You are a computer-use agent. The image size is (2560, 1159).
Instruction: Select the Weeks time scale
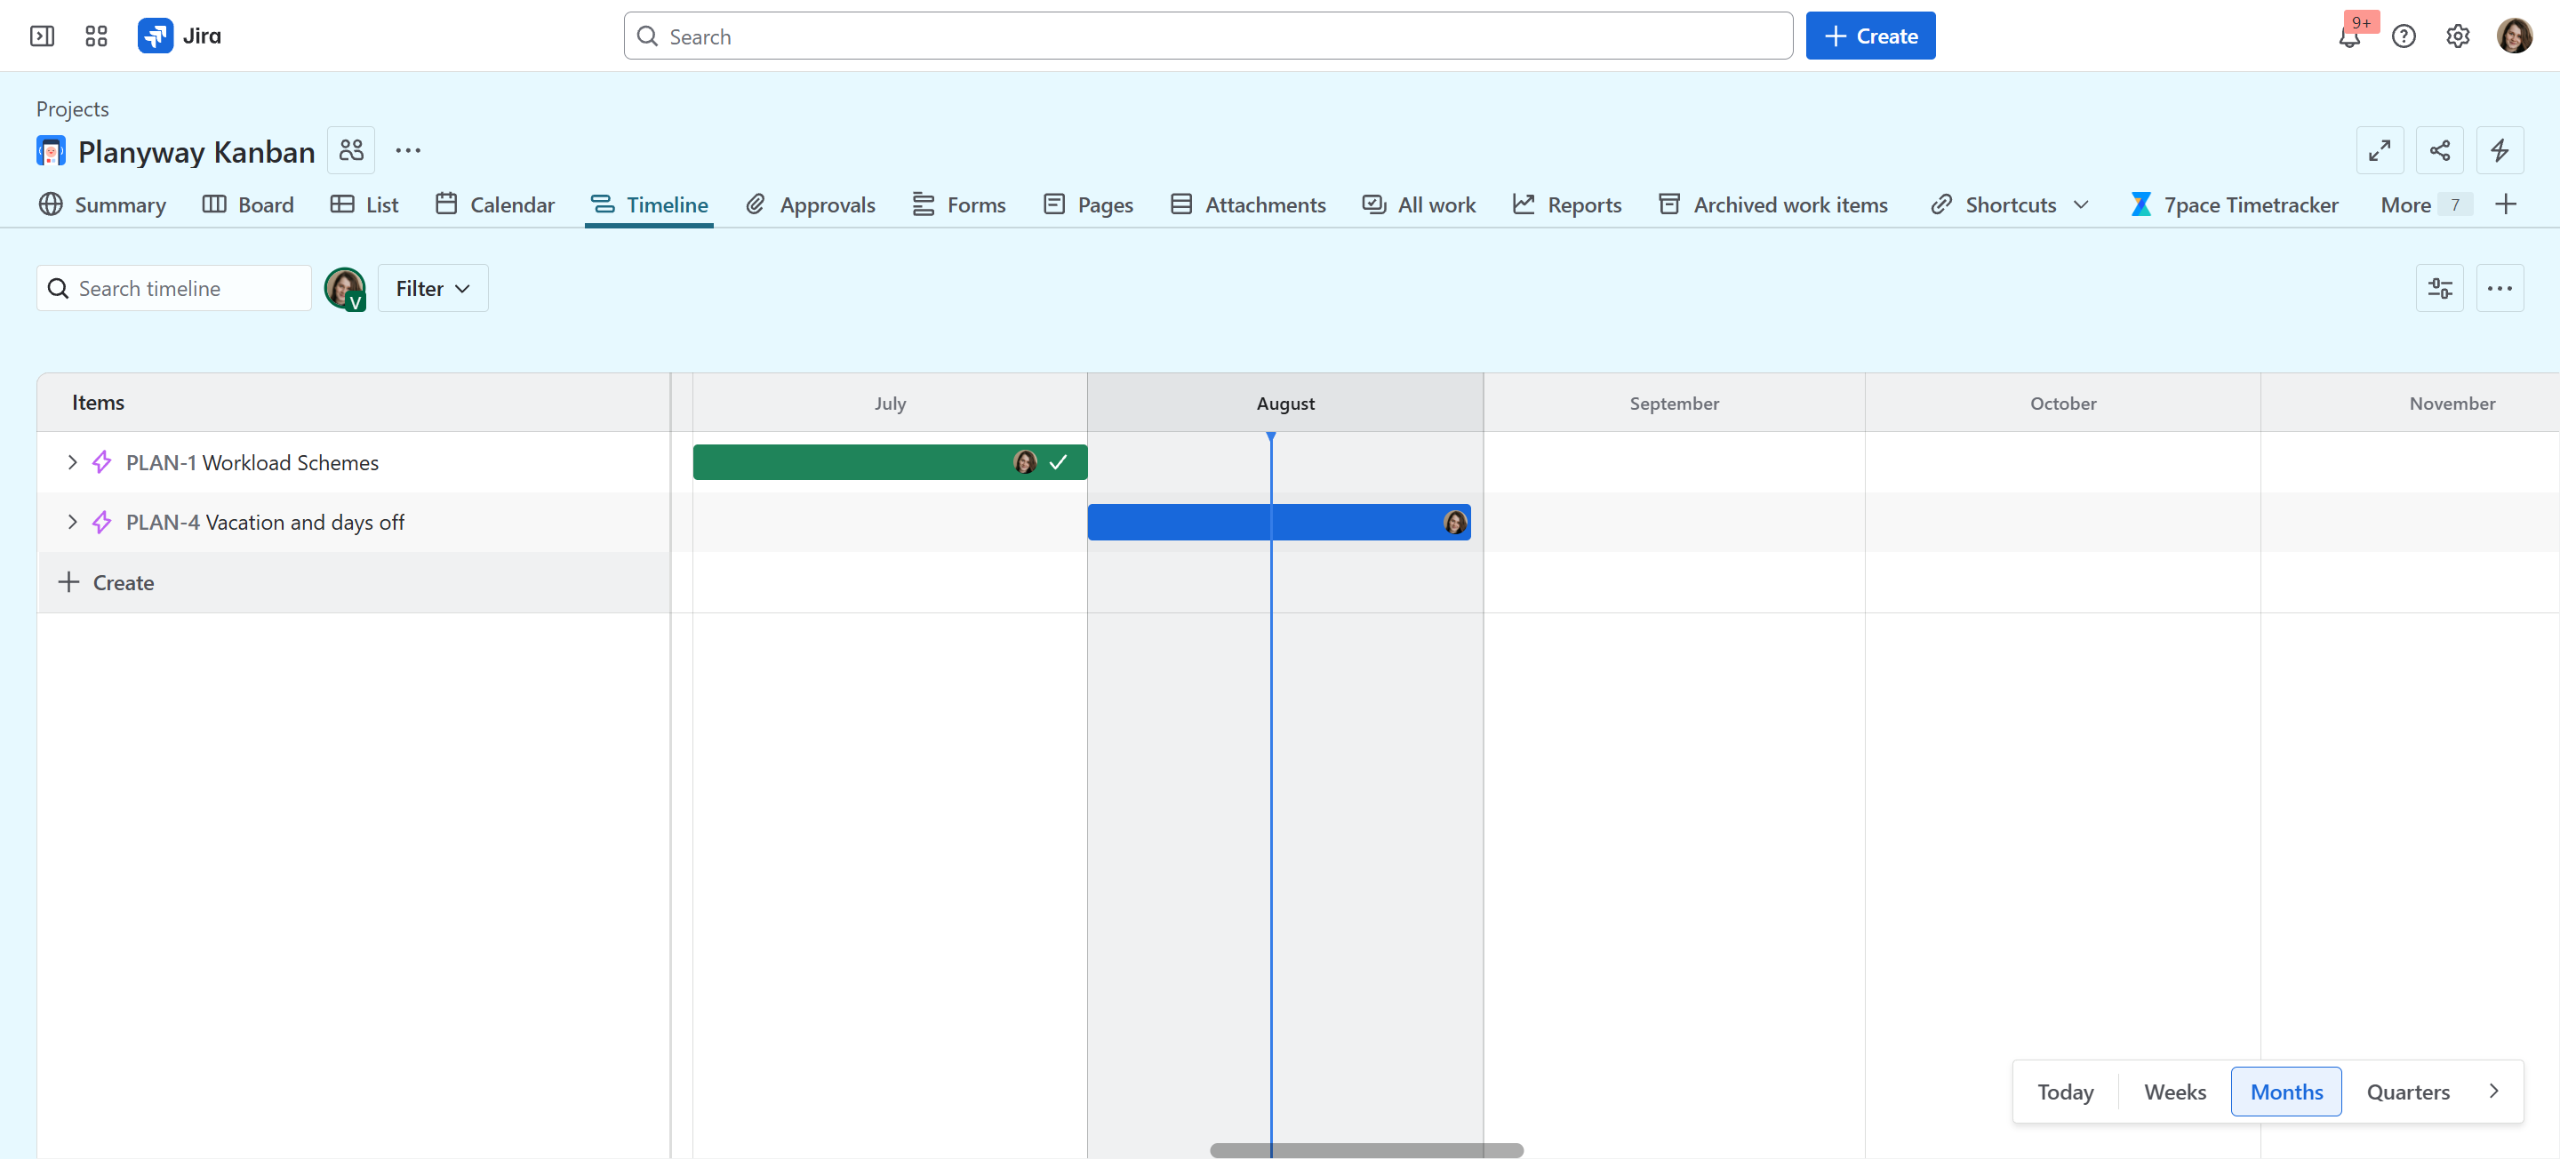click(x=2174, y=1092)
